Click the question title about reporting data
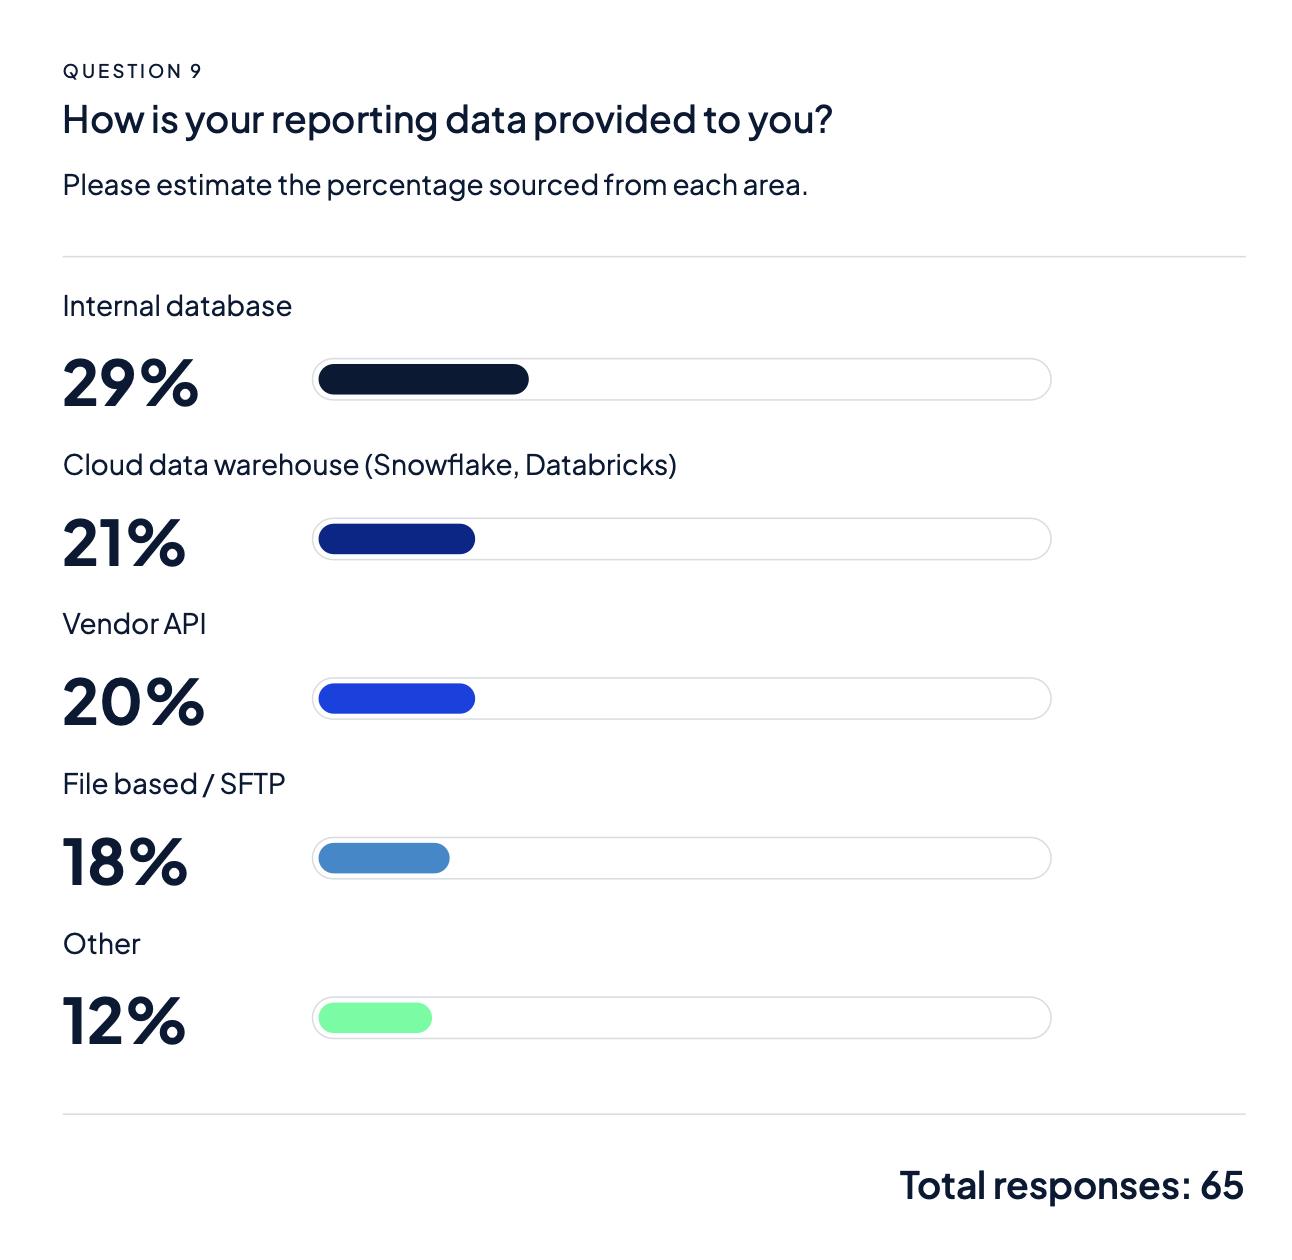Screen dimensions: 1292x1260 pyautogui.click(x=447, y=120)
